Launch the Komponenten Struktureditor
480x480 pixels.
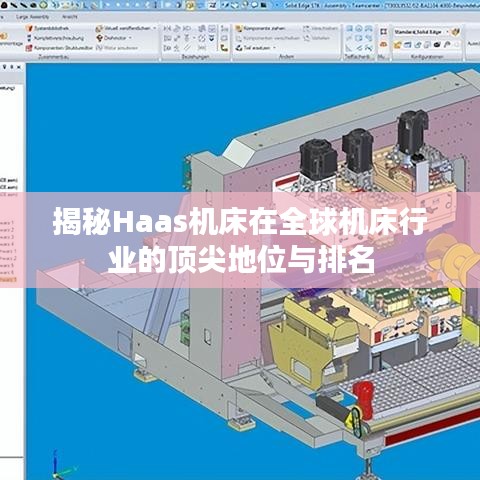point(59,48)
